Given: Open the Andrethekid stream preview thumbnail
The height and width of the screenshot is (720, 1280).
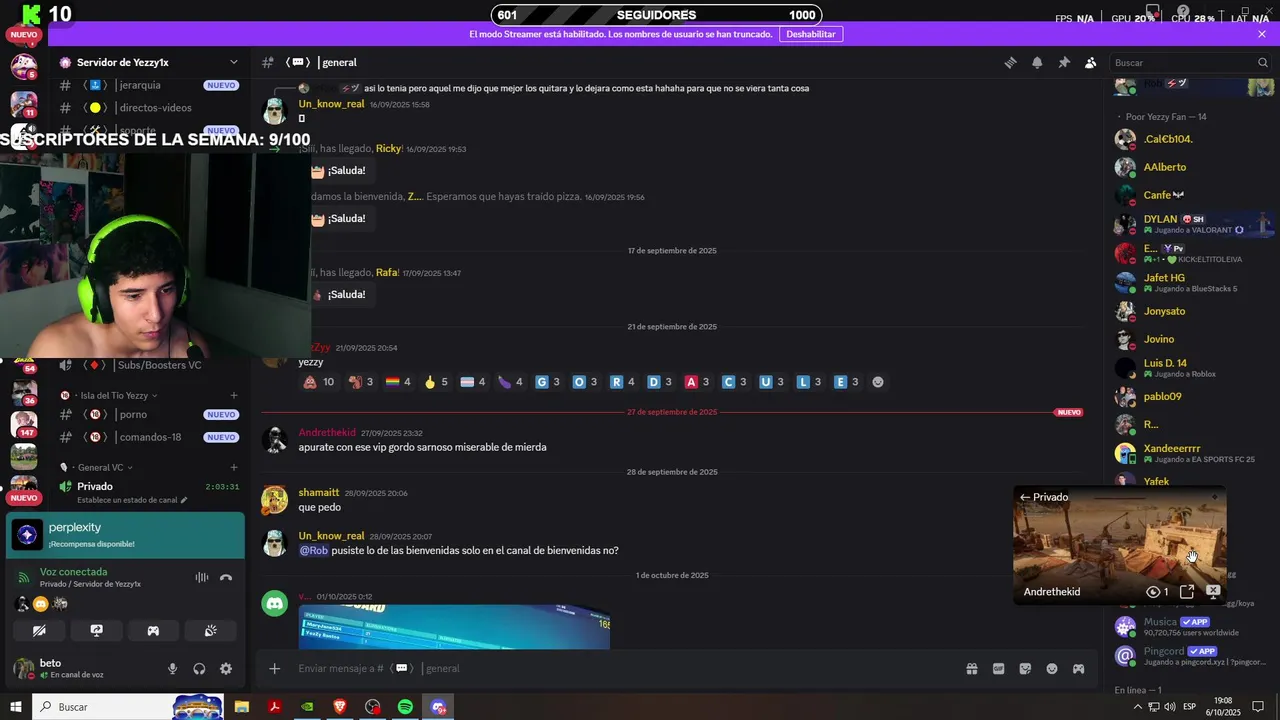Looking at the screenshot, I should pos(1120,545).
